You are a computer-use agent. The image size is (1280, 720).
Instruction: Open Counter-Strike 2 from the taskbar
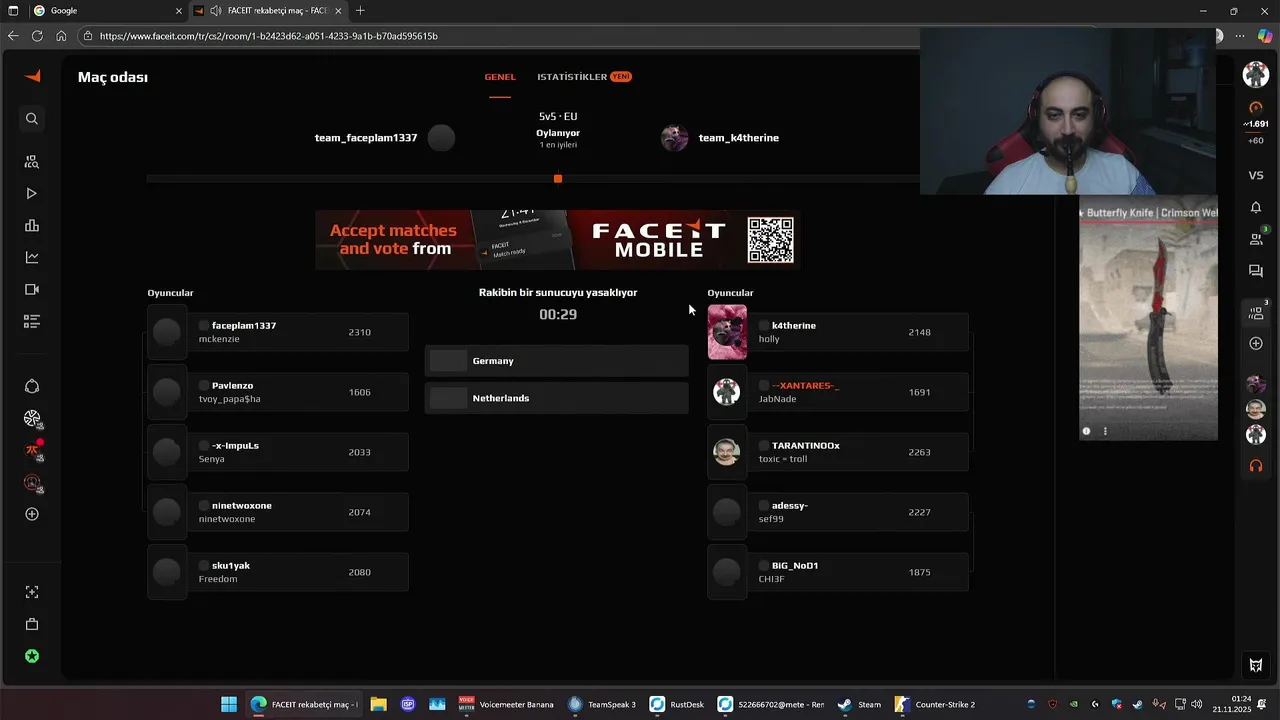click(x=936, y=704)
